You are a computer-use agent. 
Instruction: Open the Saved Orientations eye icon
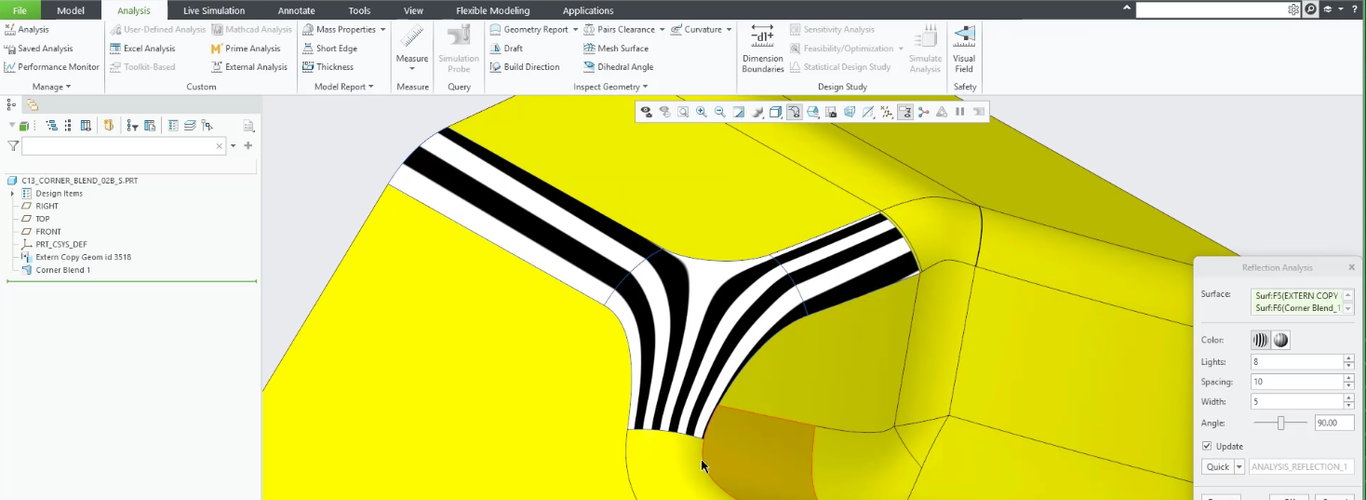(x=646, y=112)
